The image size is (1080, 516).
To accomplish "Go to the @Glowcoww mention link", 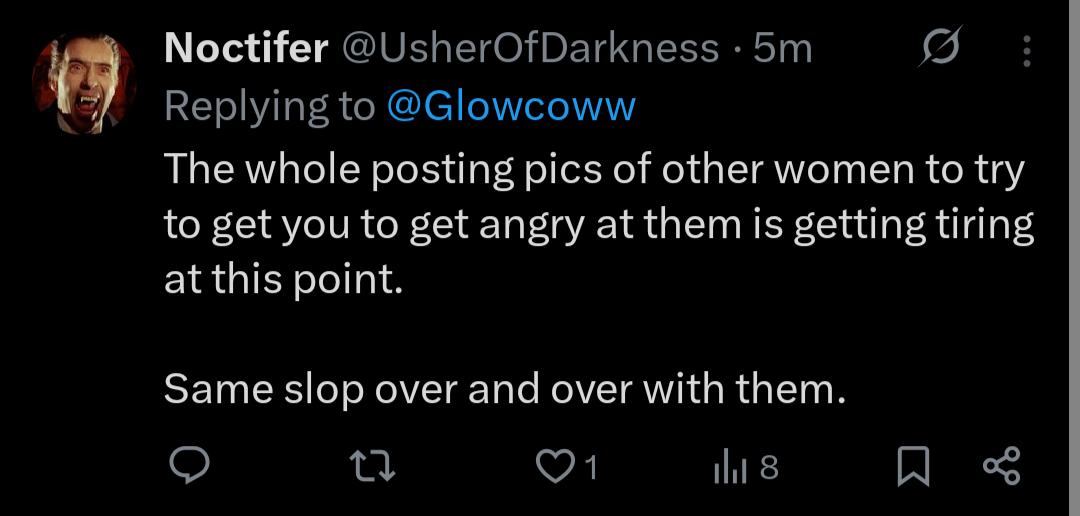I will pyautogui.click(x=510, y=106).
